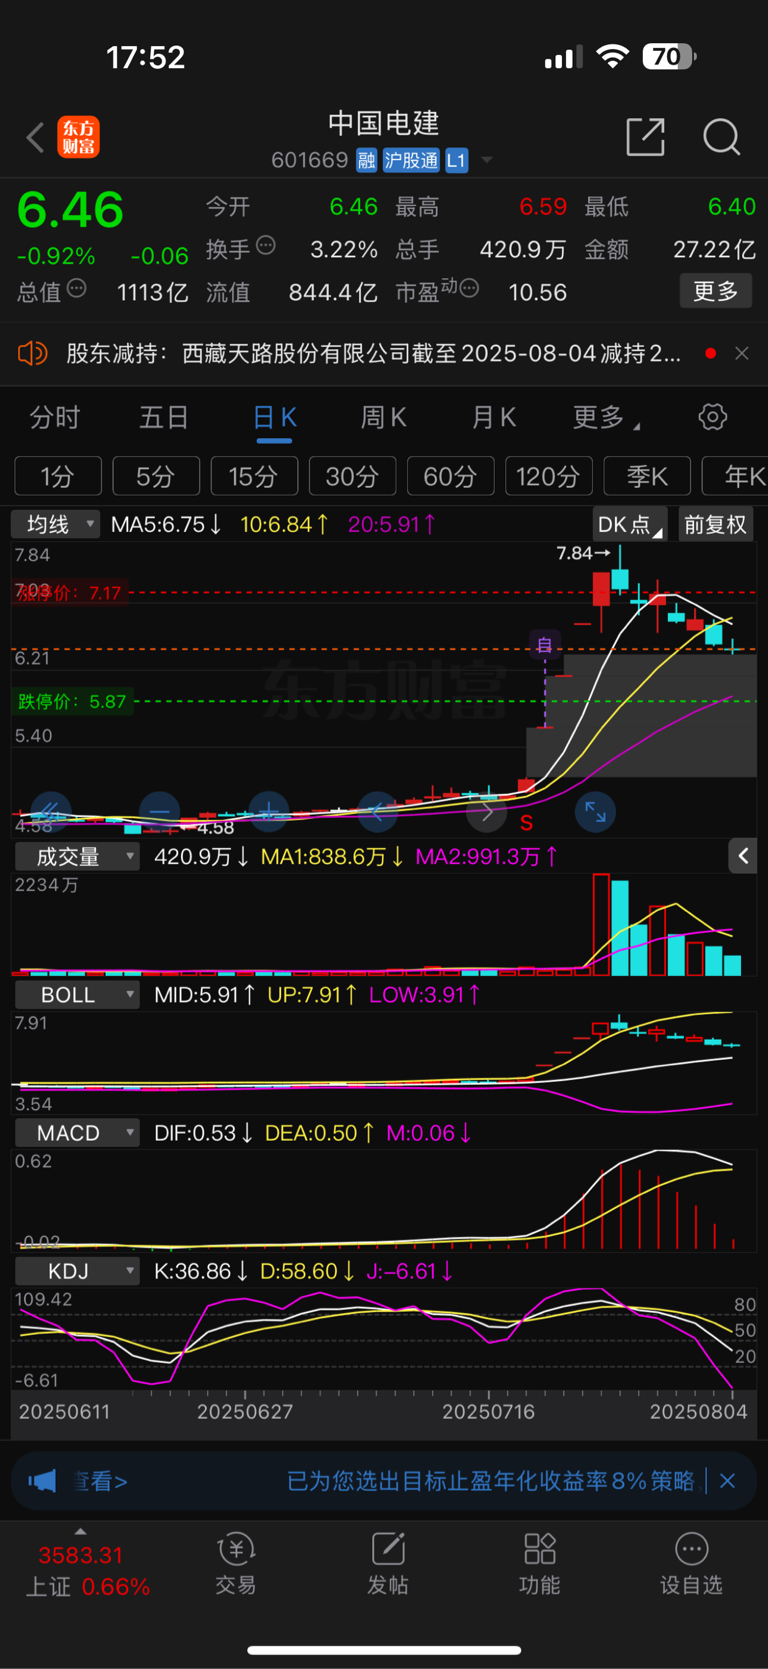Screen dimensions: 768x1669
Task: Switch to 分时 chart tab
Action: tap(54, 417)
